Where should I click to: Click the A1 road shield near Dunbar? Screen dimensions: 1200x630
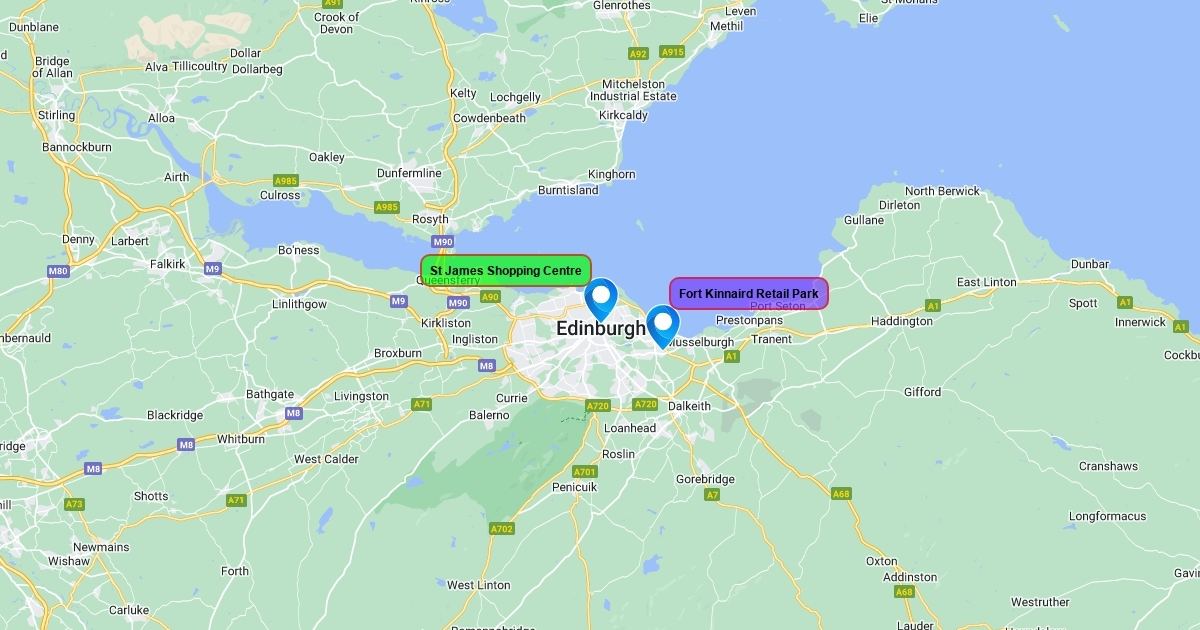click(x=1125, y=302)
